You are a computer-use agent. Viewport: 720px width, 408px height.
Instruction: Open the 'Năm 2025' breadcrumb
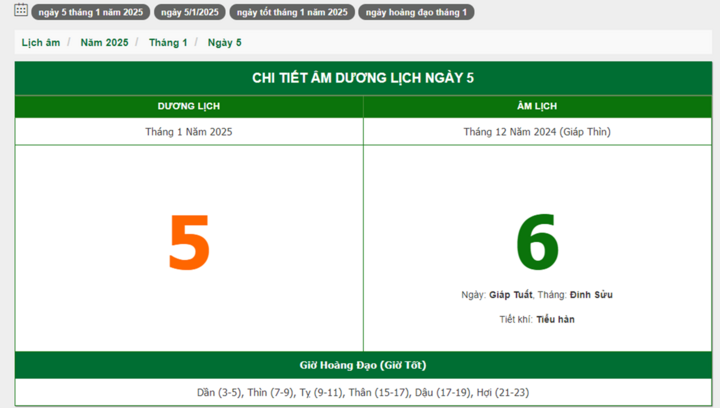point(104,43)
